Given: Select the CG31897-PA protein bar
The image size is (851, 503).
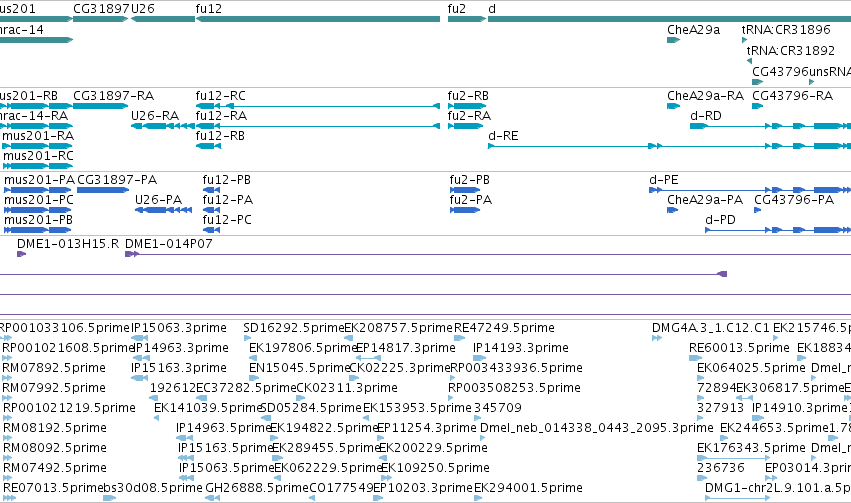Looking at the screenshot, I should 103,190.
